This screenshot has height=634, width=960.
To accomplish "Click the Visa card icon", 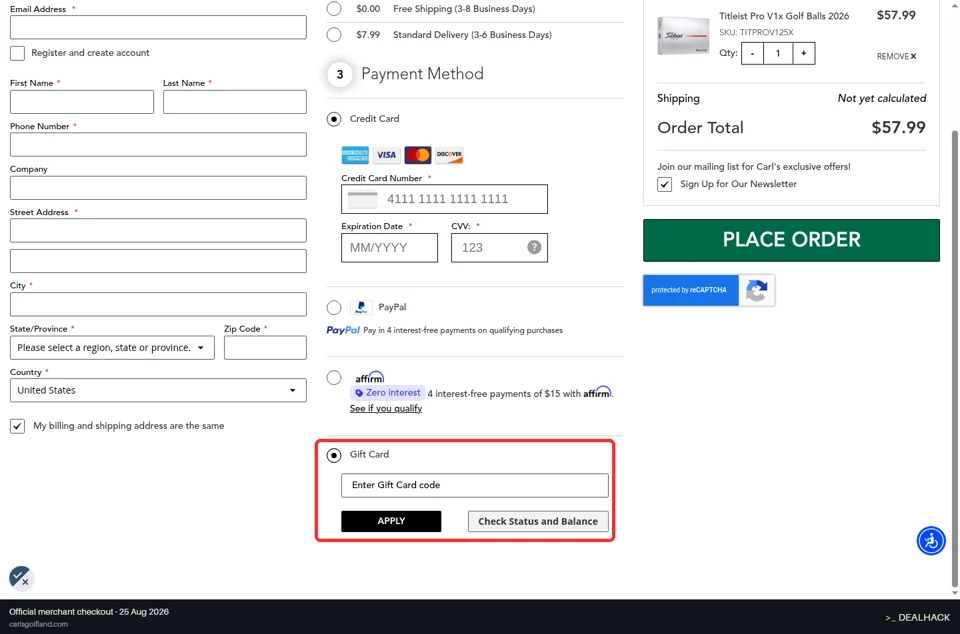I will pyautogui.click(x=386, y=155).
